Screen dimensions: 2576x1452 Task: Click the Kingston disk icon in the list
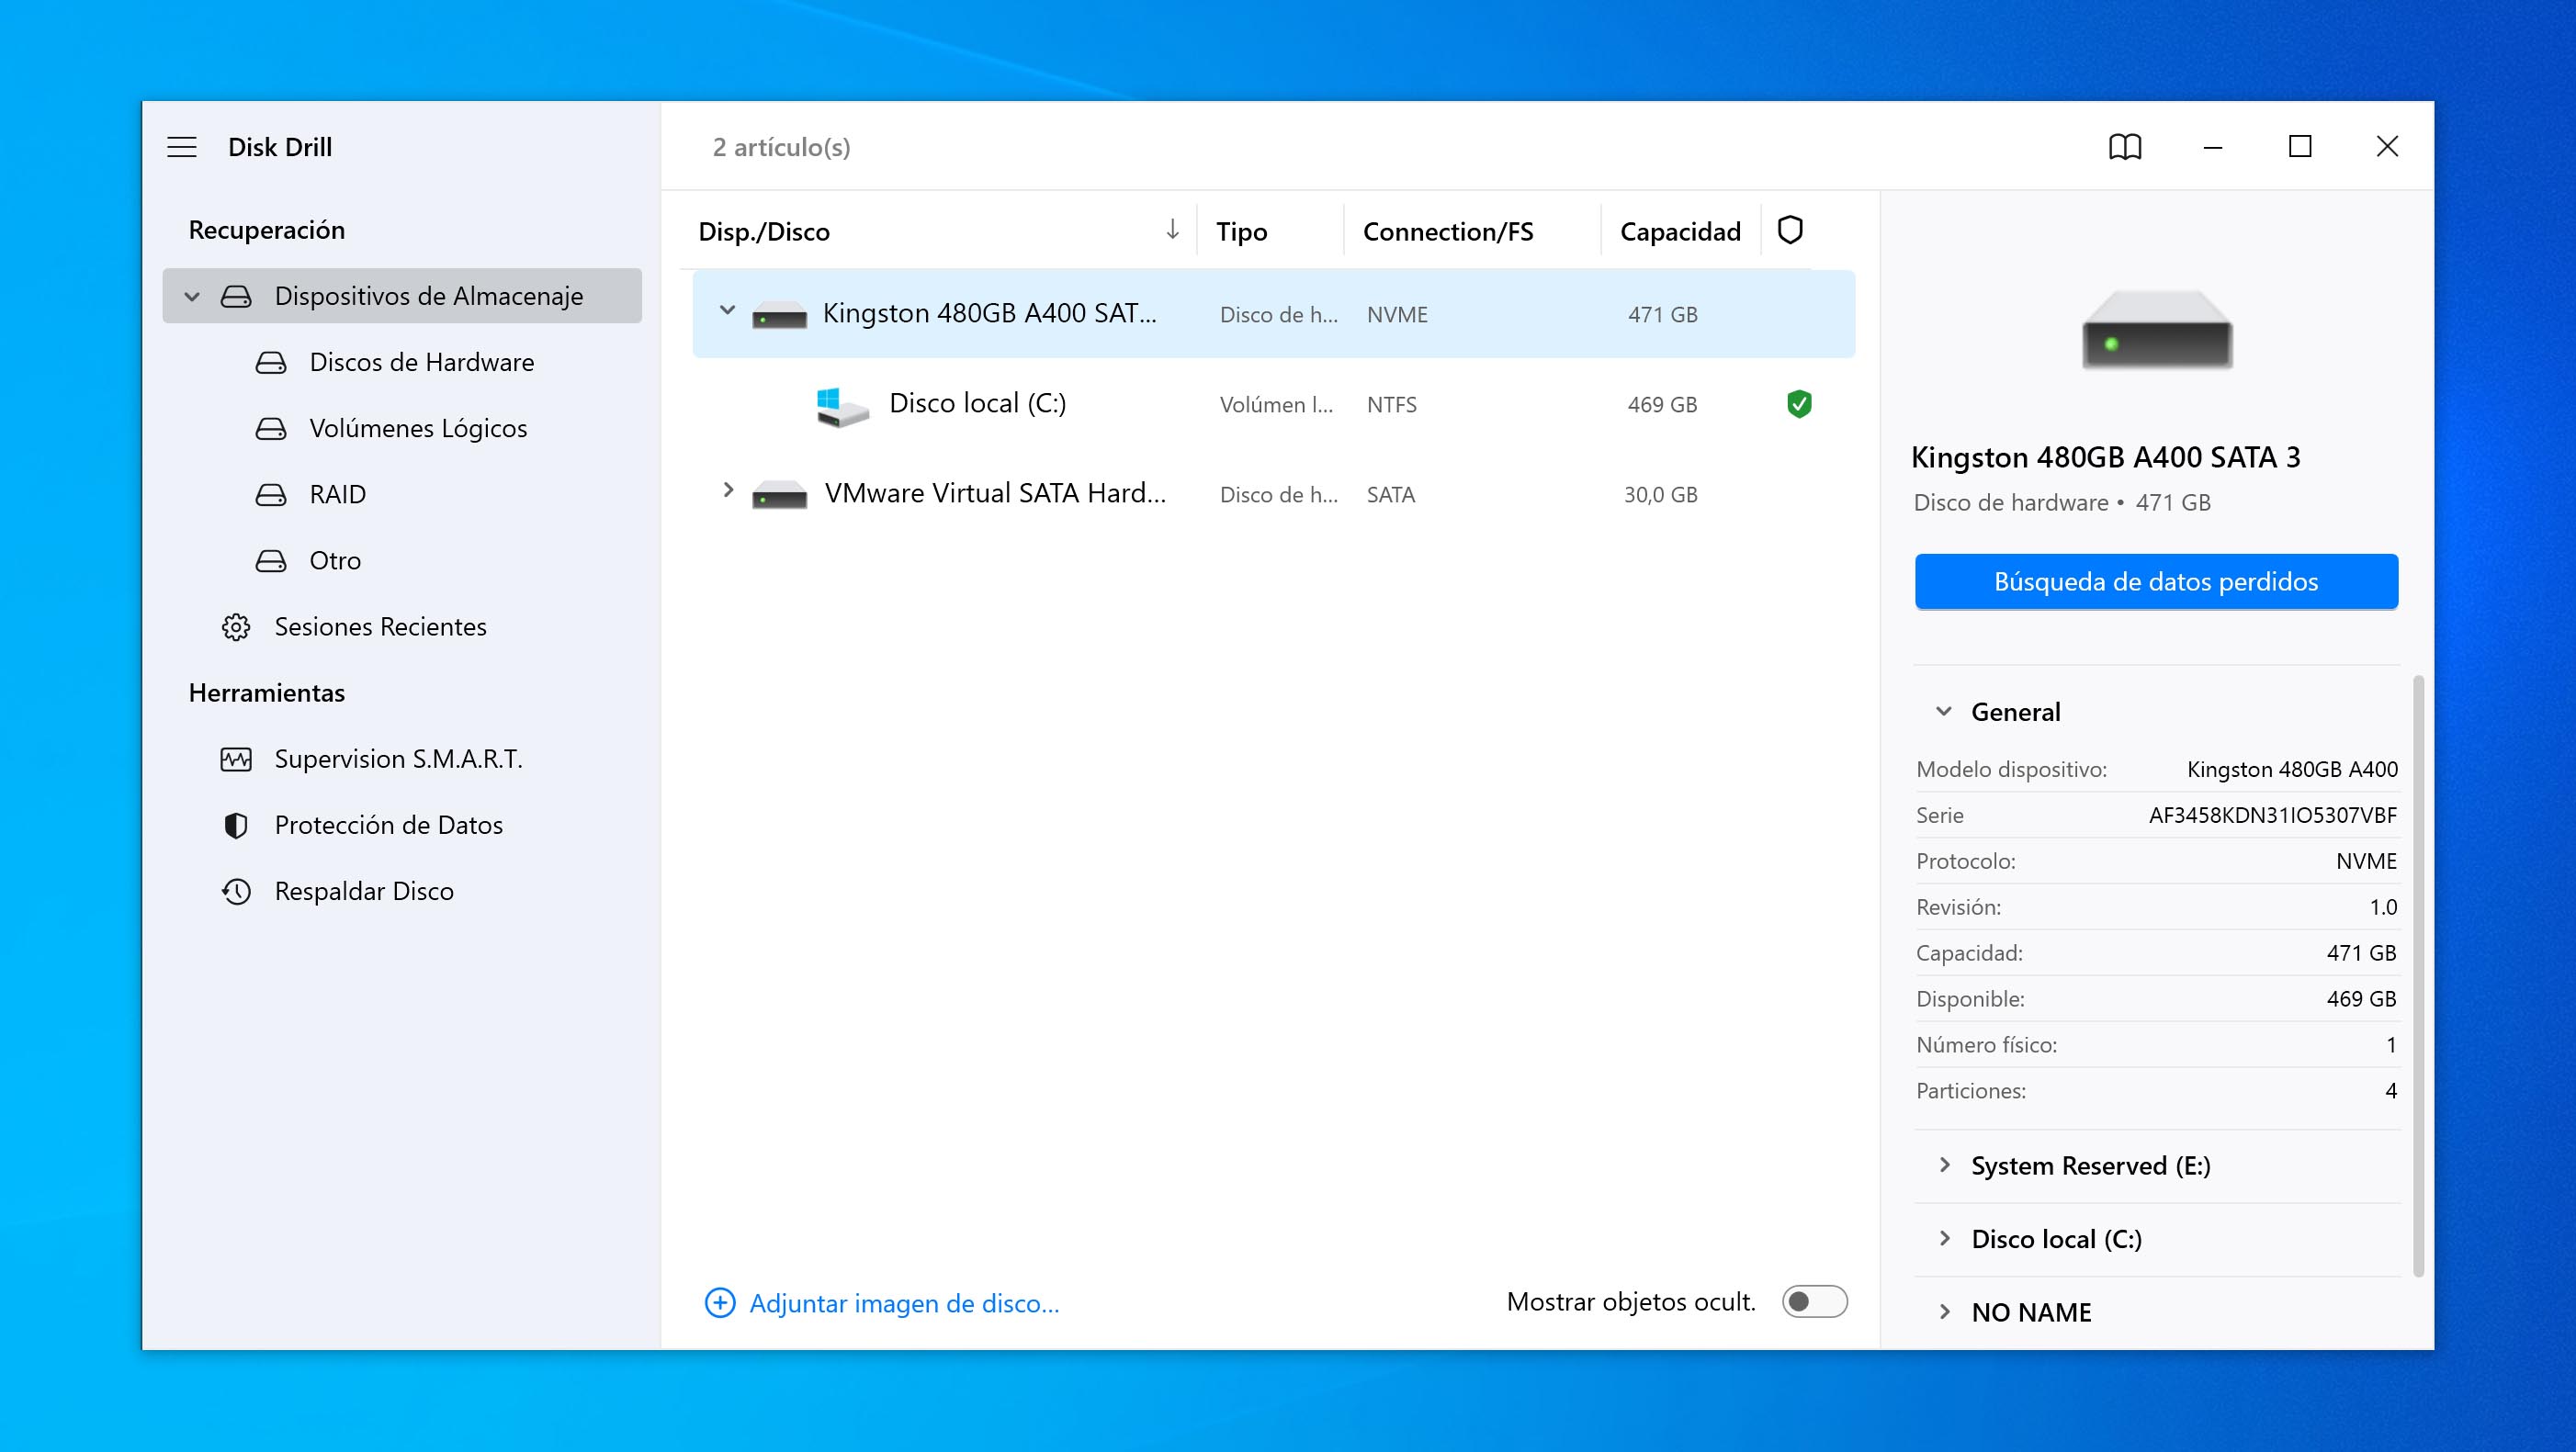click(x=779, y=315)
